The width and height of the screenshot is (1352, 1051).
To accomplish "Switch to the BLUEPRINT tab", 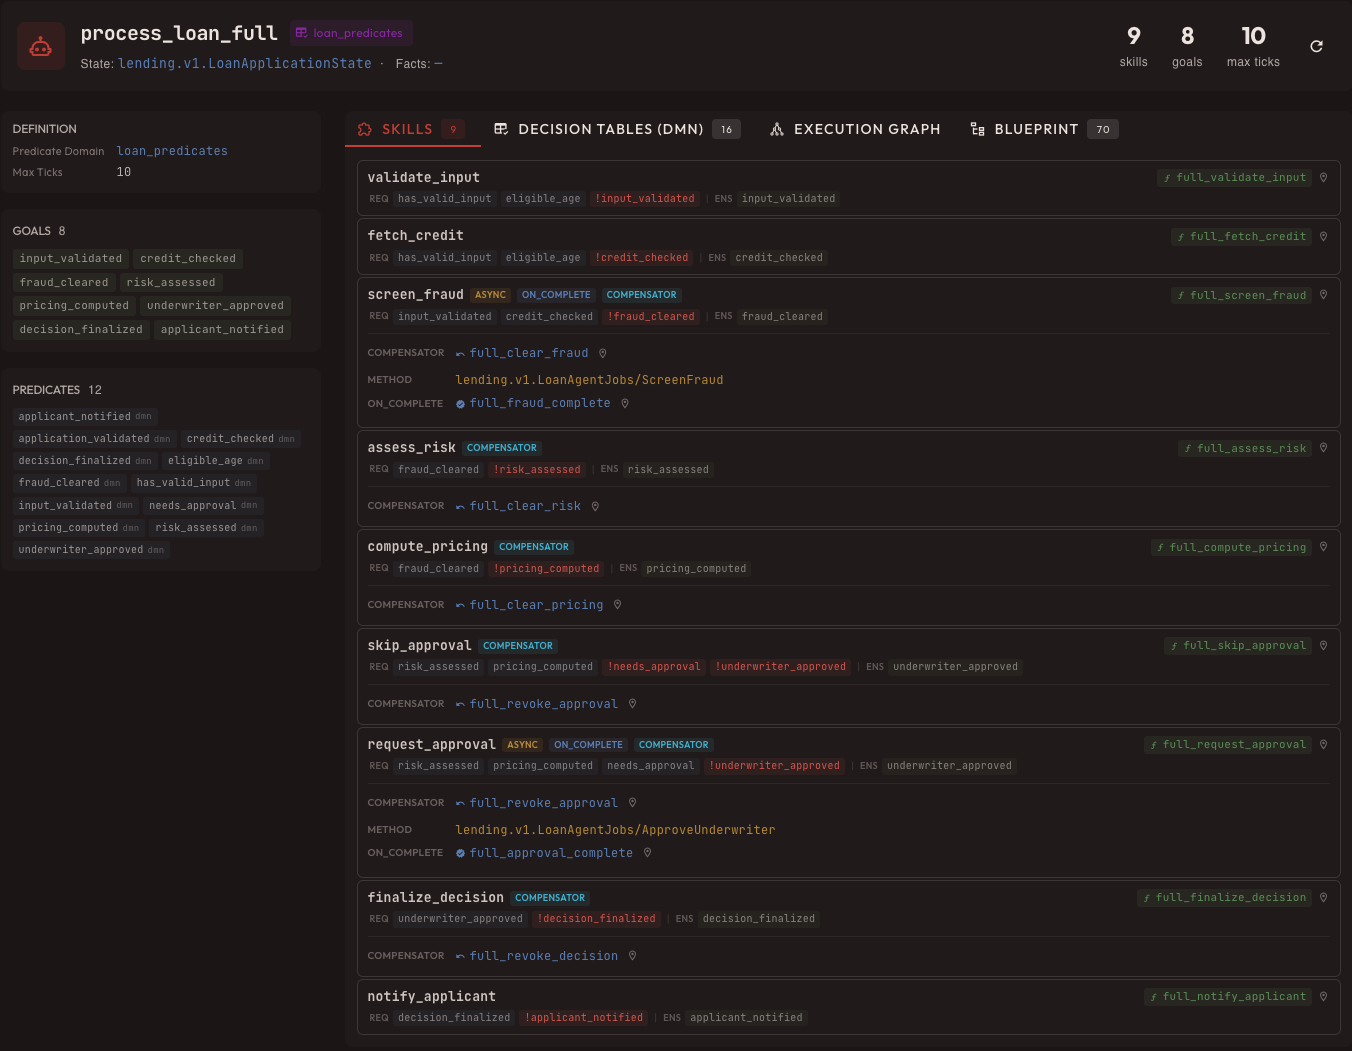I will click(1036, 129).
